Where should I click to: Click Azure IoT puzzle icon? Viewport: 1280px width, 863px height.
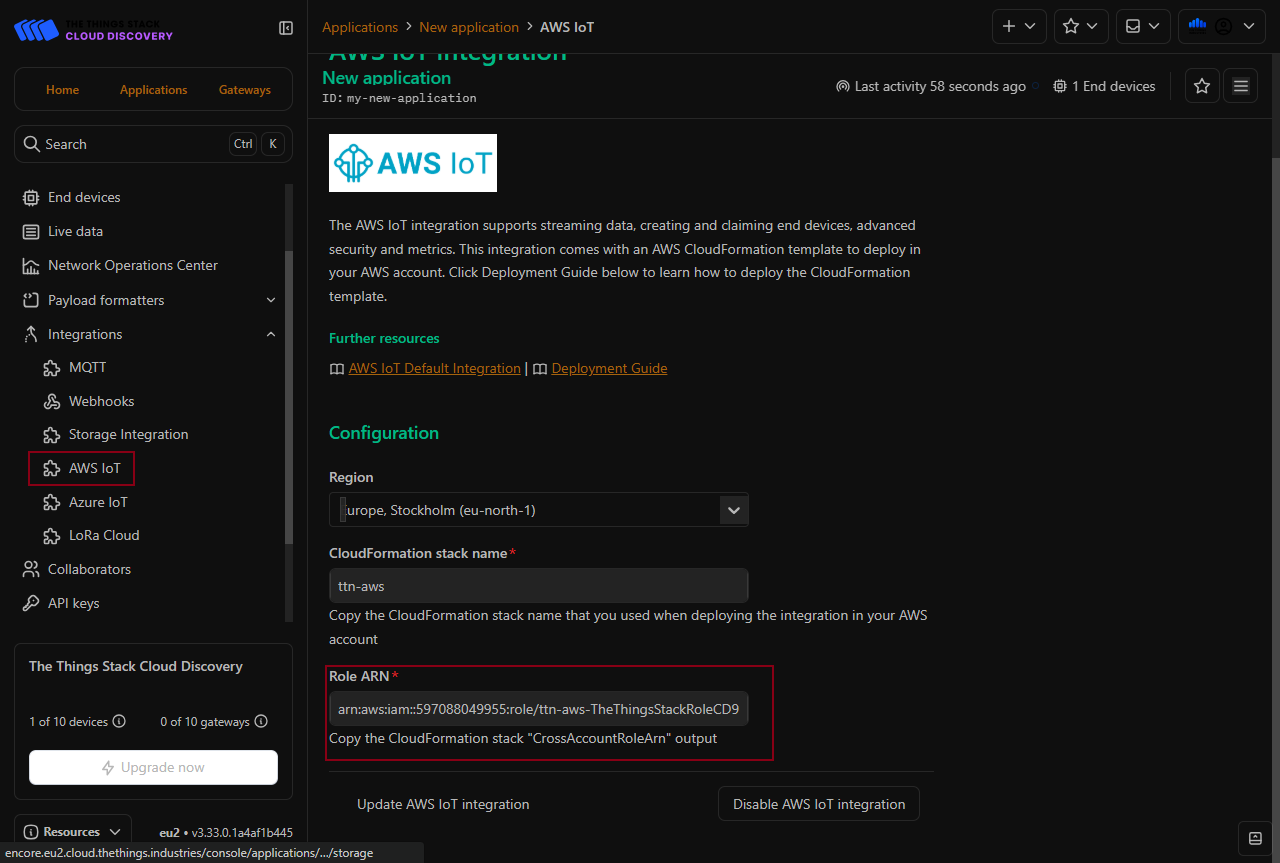click(x=52, y=502)
